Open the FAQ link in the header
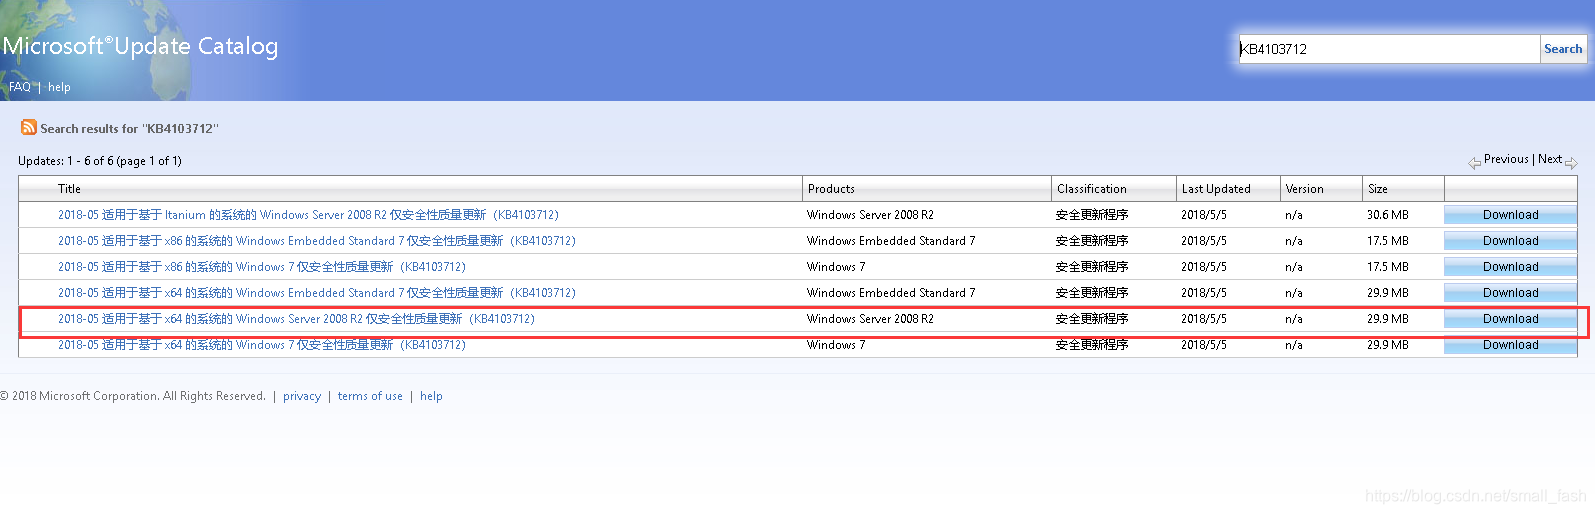Screen dimensions: 1595x514 [x=20, y=87]
